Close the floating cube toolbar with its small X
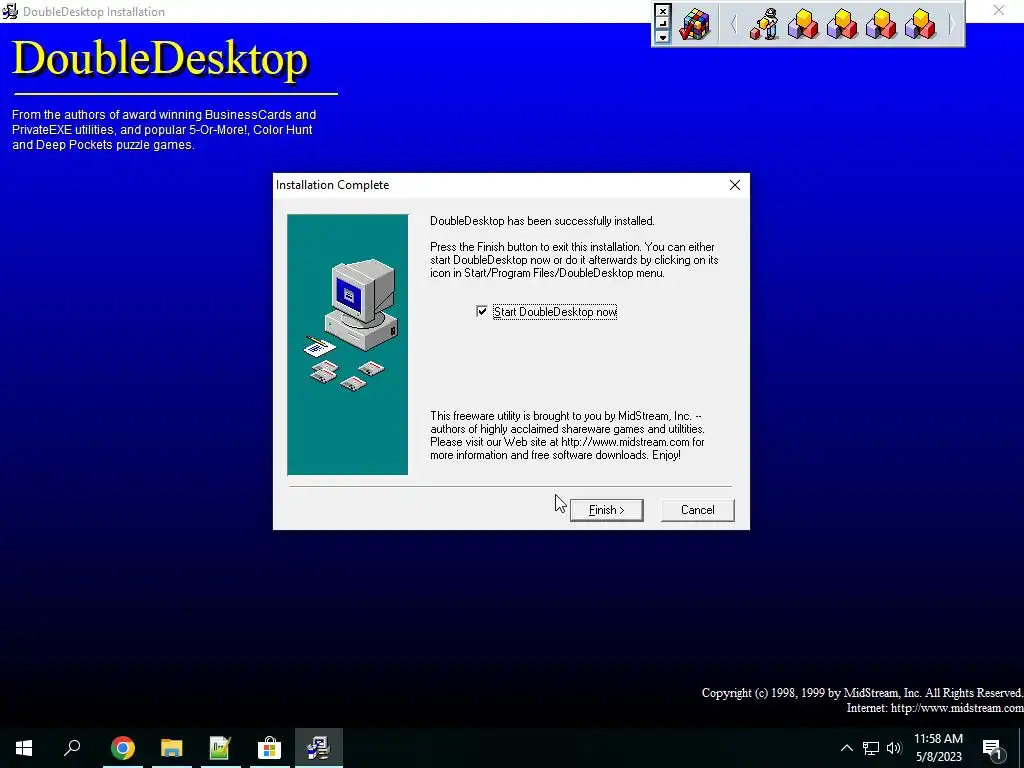The height and width of the screenshot is (768, 1024). [x=662, y=11]
